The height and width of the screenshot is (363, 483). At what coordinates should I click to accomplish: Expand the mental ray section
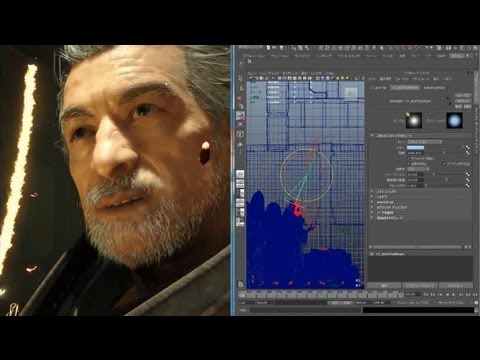point(373,202)
